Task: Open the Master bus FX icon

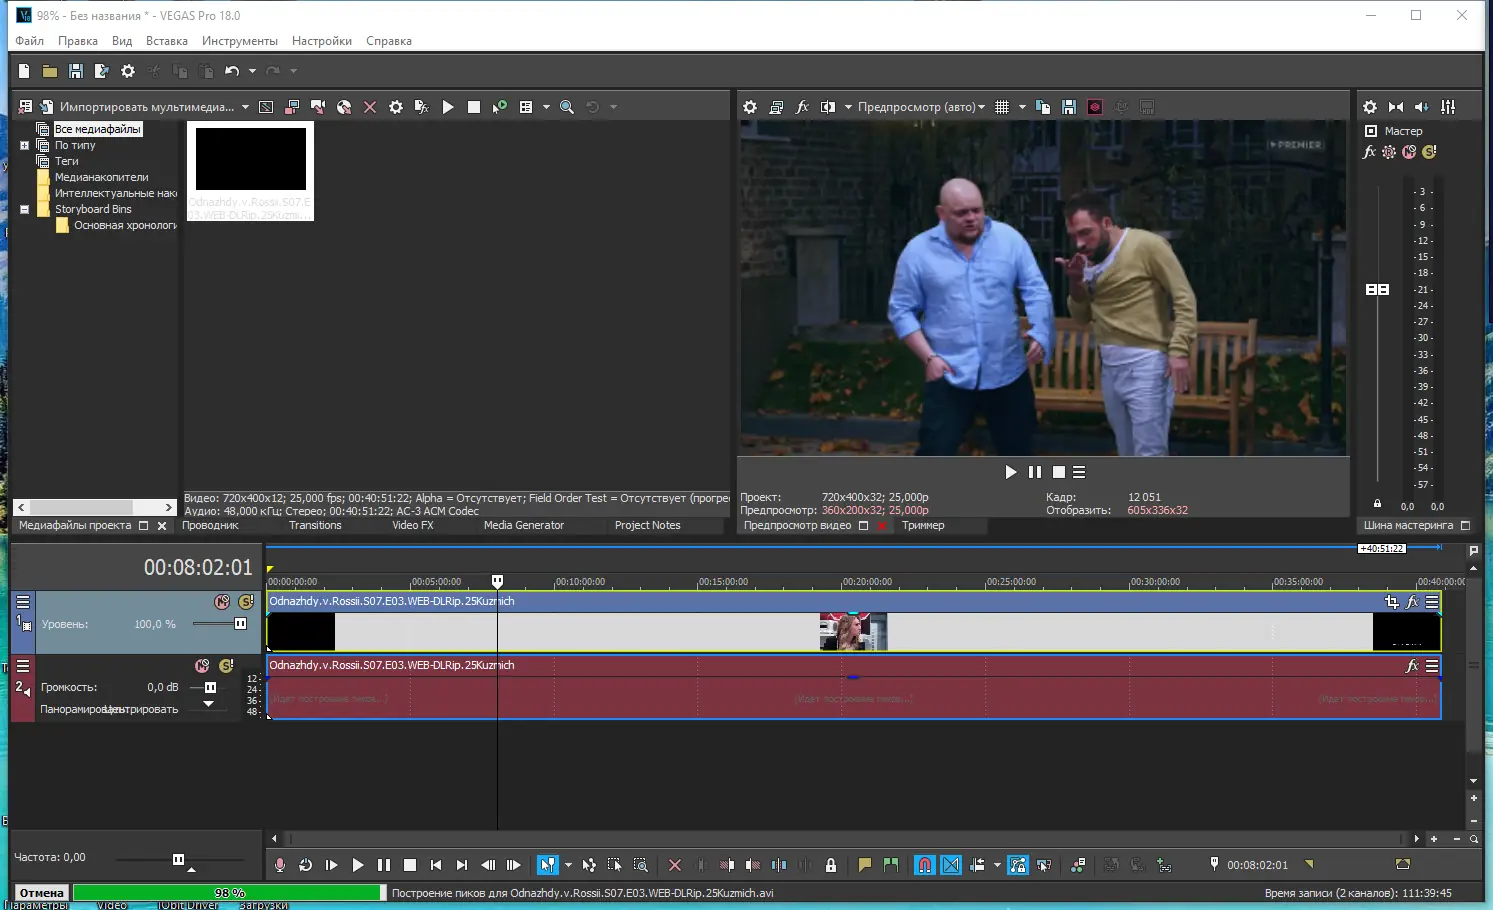Action: click(x=1369, y=152)
